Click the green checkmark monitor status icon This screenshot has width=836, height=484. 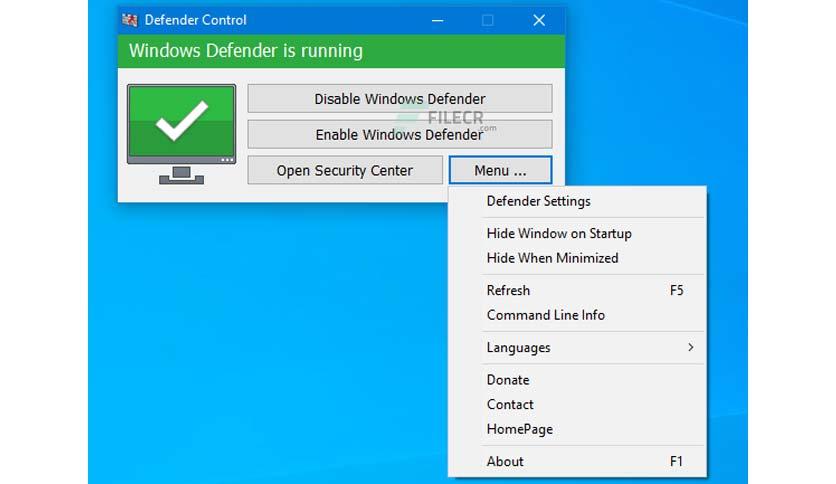click(181, 134)
